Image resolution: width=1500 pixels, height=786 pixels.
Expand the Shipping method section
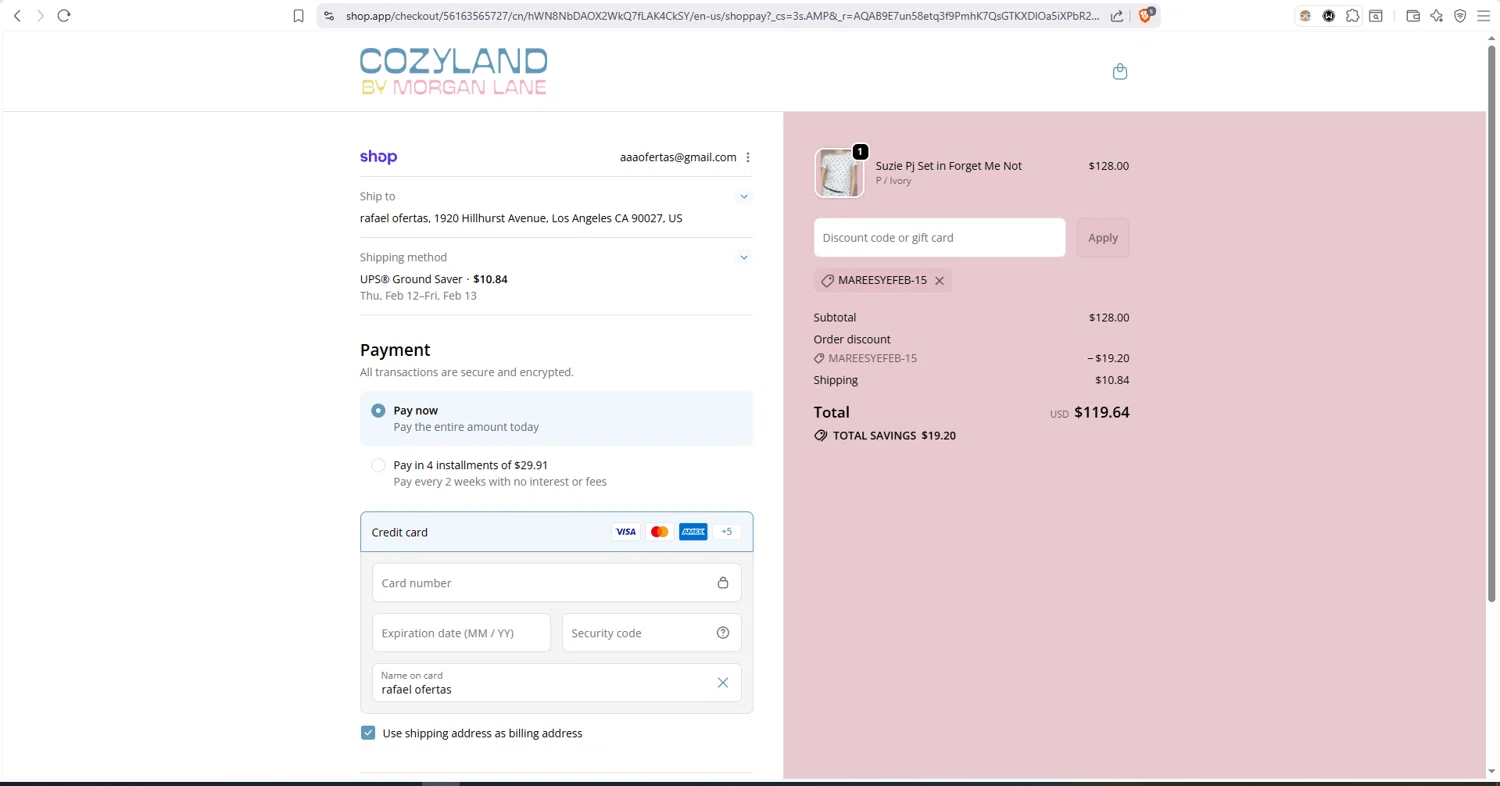[744, 258]
